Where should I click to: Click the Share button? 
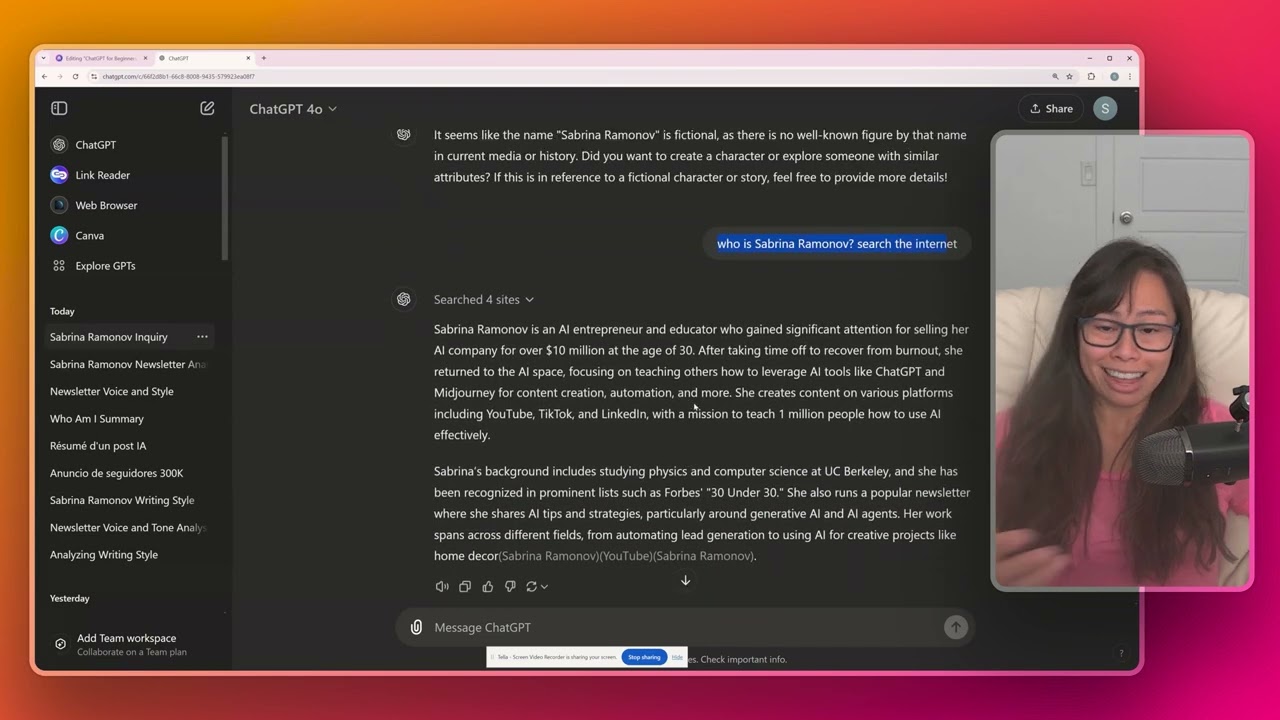coord(1051,109)
